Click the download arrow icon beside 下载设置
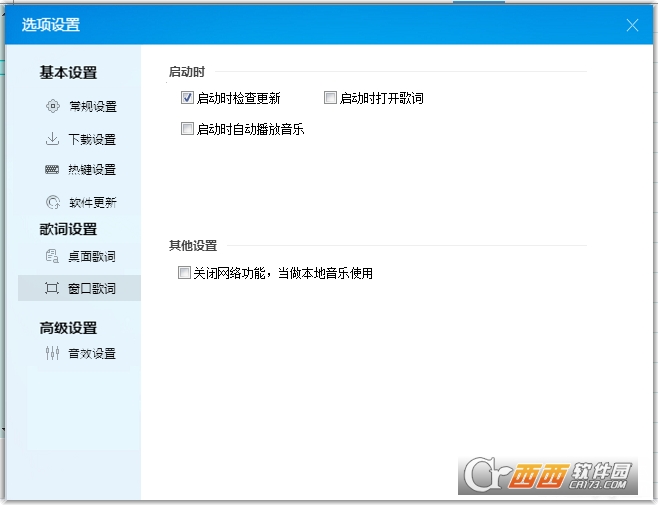This screenshot has width=658, height=505. (52, 139)
